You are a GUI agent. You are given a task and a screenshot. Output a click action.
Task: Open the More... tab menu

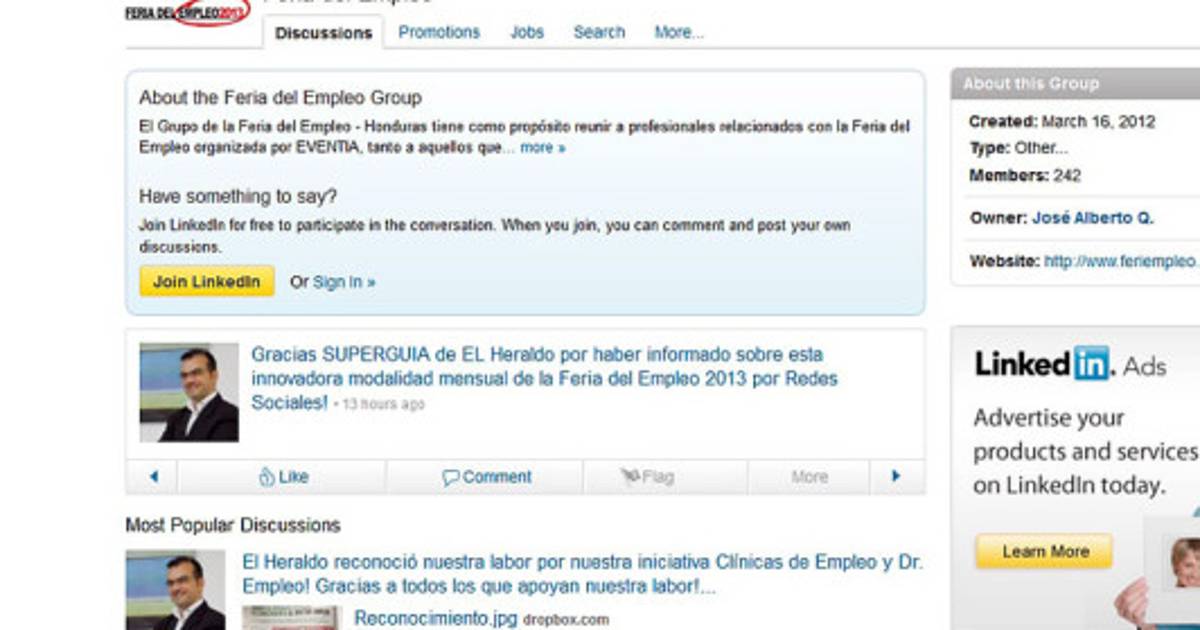679,32
